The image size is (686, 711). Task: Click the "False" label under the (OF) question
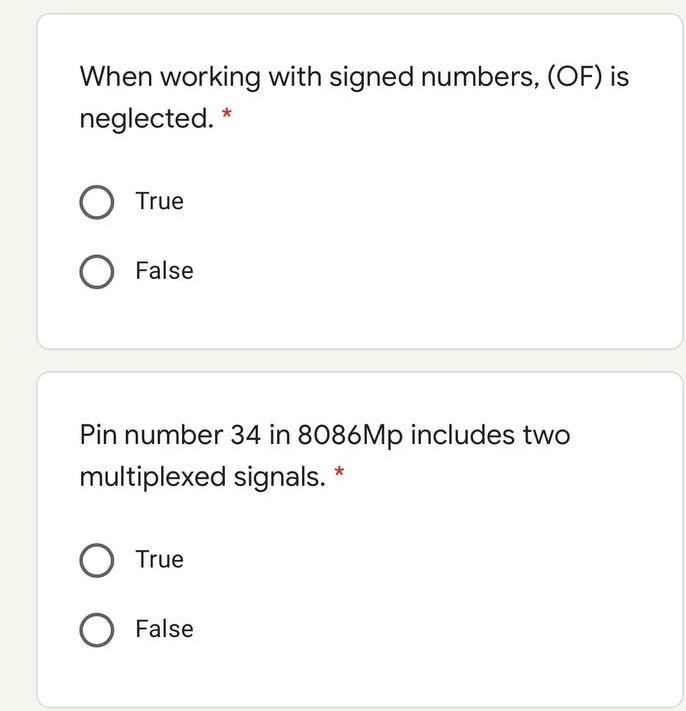(165, 271)
